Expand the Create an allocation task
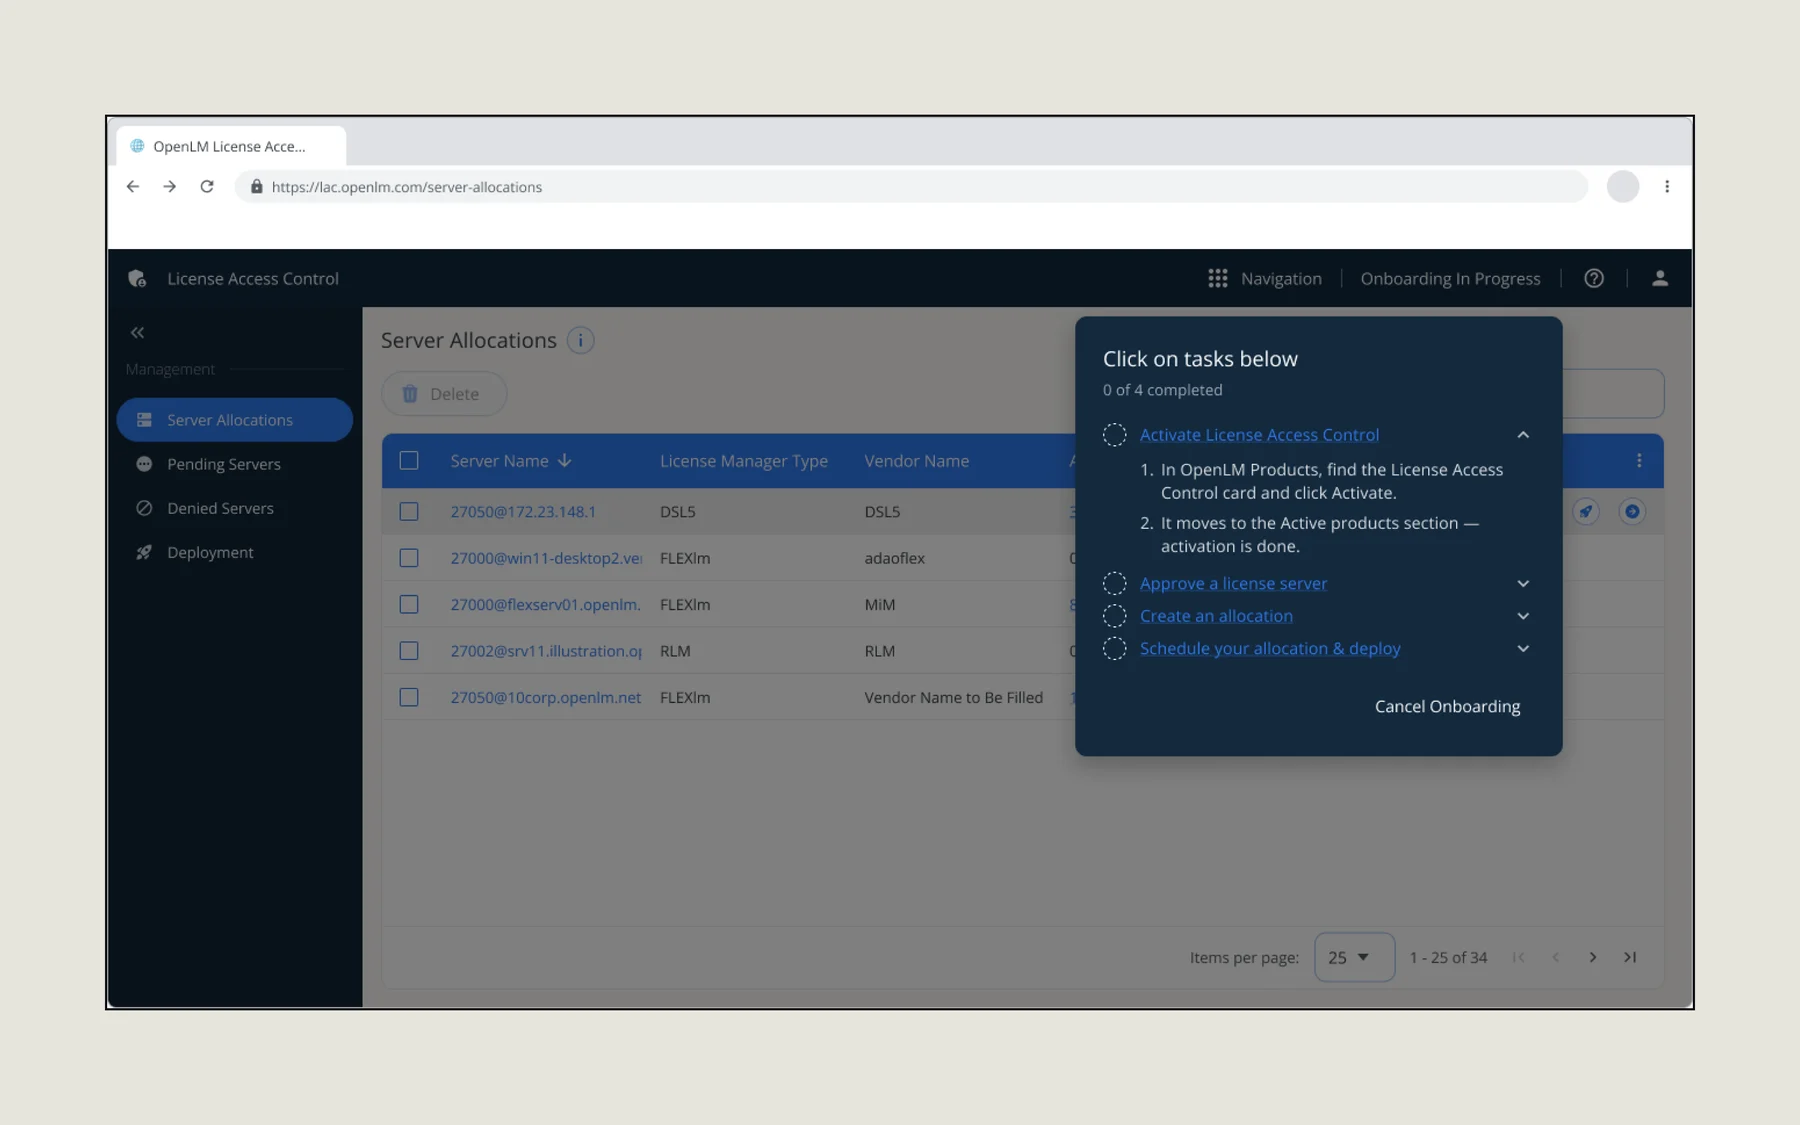This screenshot has height=1125, width=1800. [x=1523, y=617]
